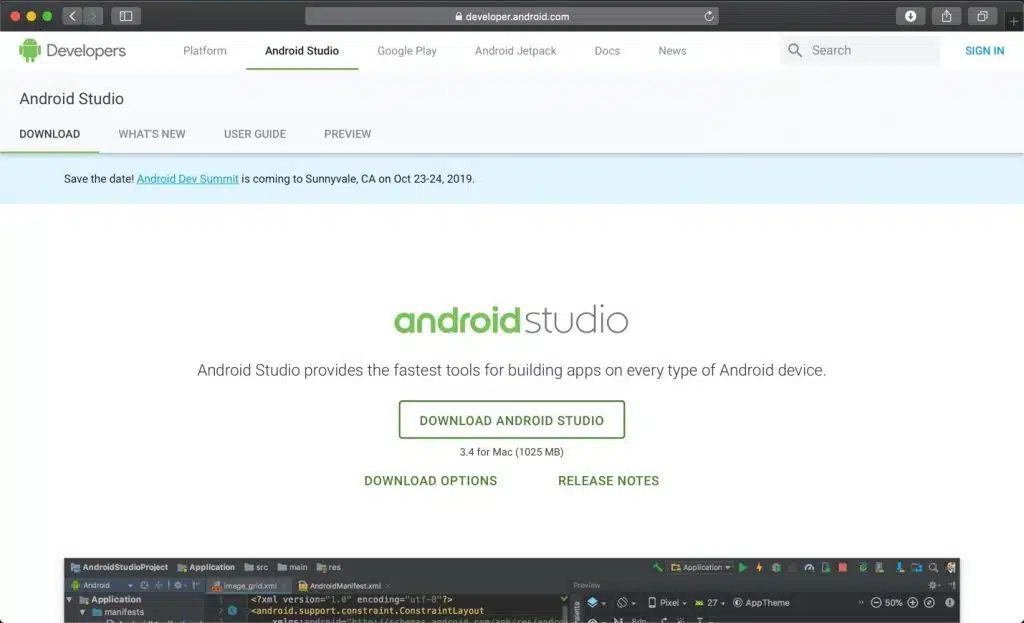Image resolution: width=1024 pixels, height=623 pixels.
Task: Sync project with Gradle files icon
Action: click(x=863, y=566)
